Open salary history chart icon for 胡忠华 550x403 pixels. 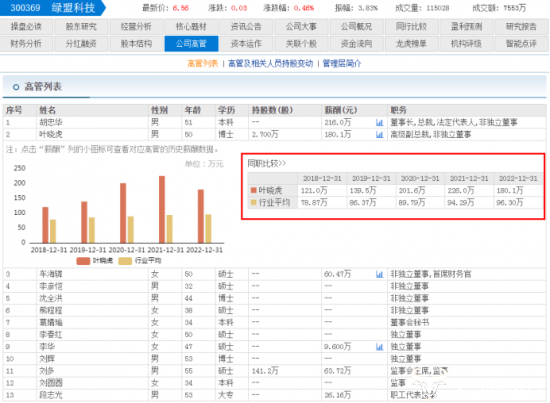(379, 122)
